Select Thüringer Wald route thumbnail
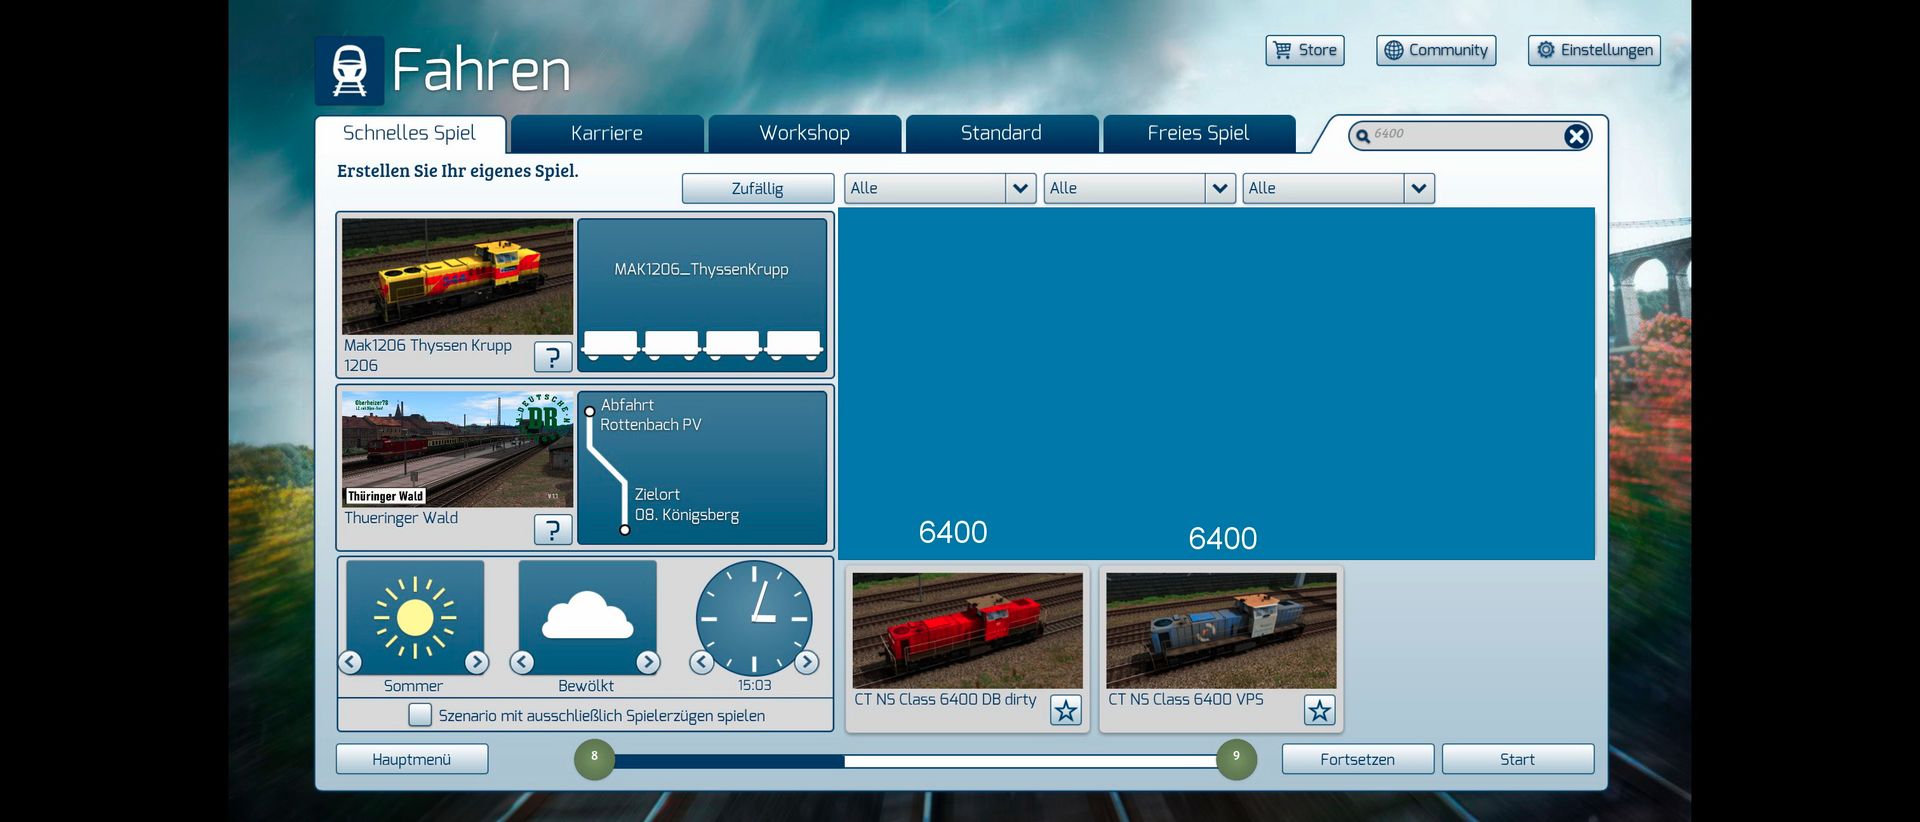The height and width of the screenshot is (822, 1920). point(458,449)
